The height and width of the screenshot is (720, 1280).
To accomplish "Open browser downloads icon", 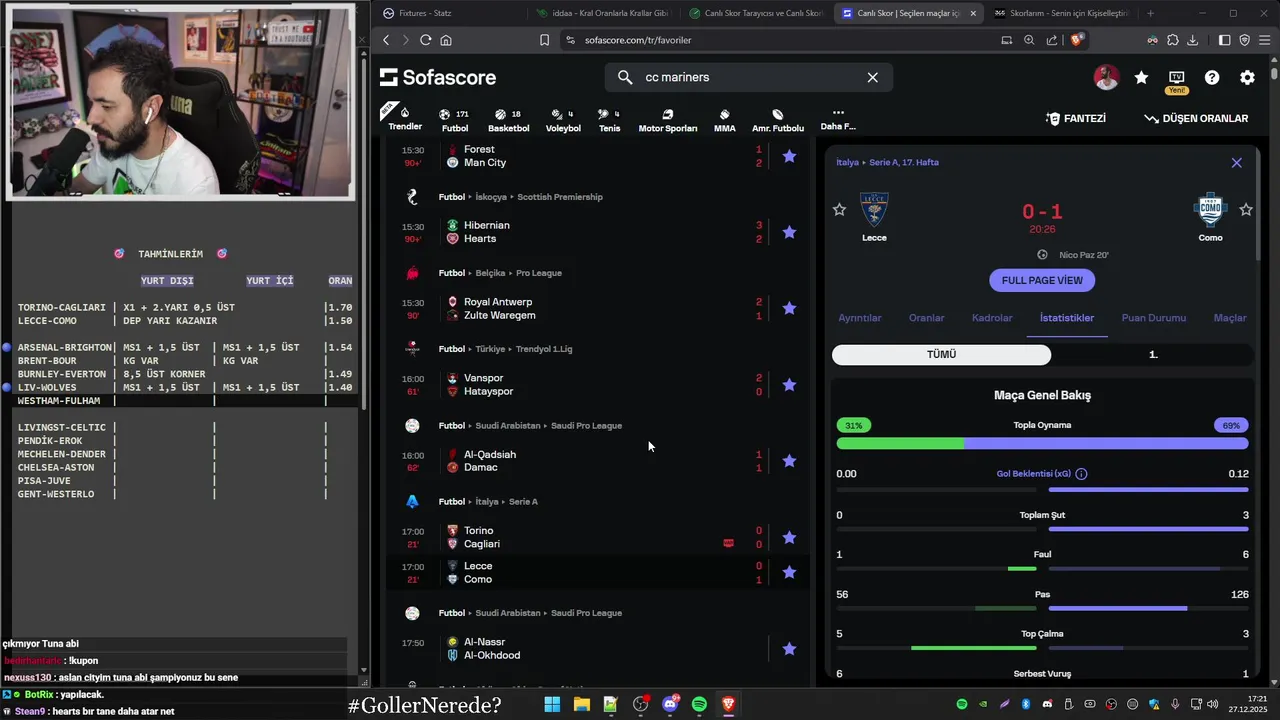I will tap(1192, 40).
